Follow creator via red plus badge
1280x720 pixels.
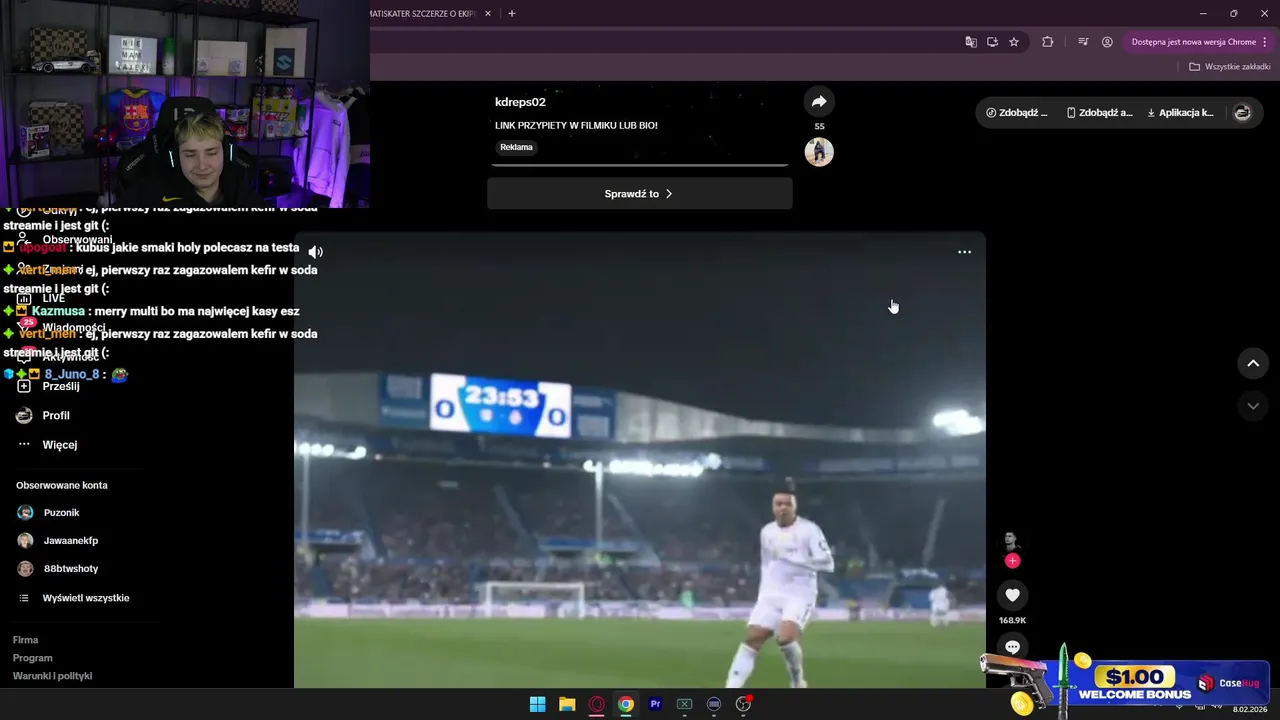[x=1012, y=561]
